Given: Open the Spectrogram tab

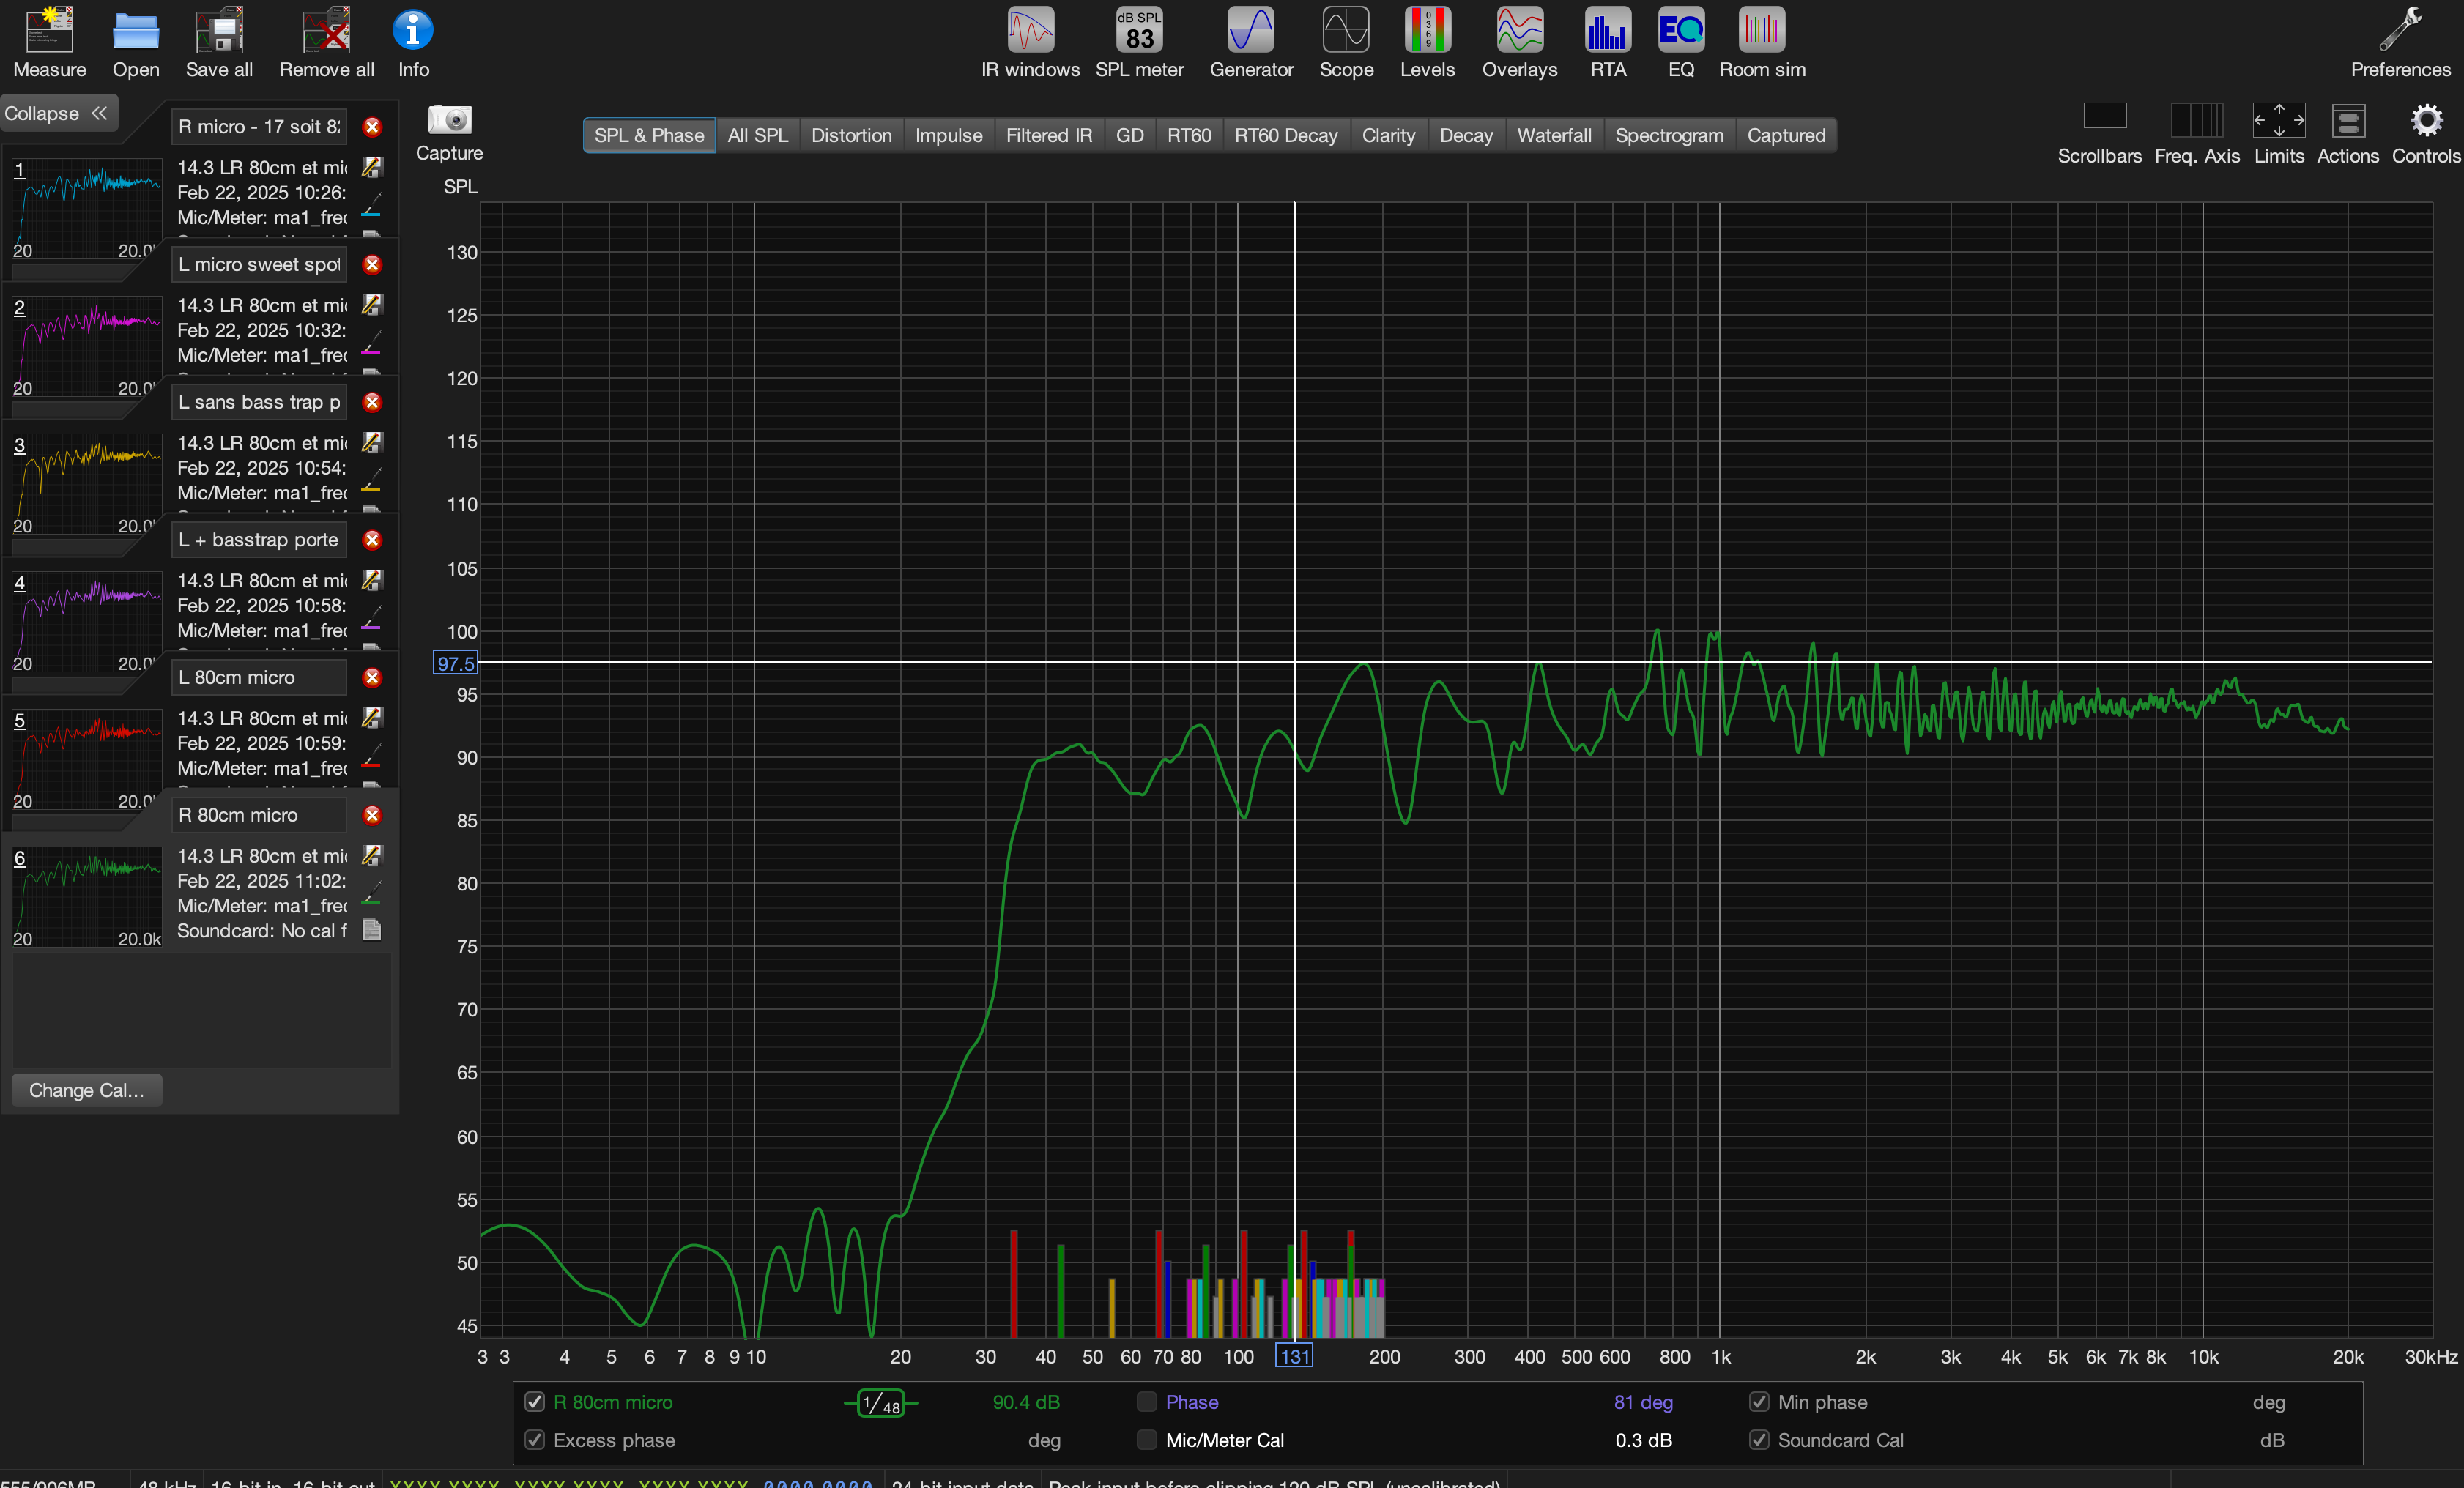Looking at the screenshot, I should [1669, 135].
